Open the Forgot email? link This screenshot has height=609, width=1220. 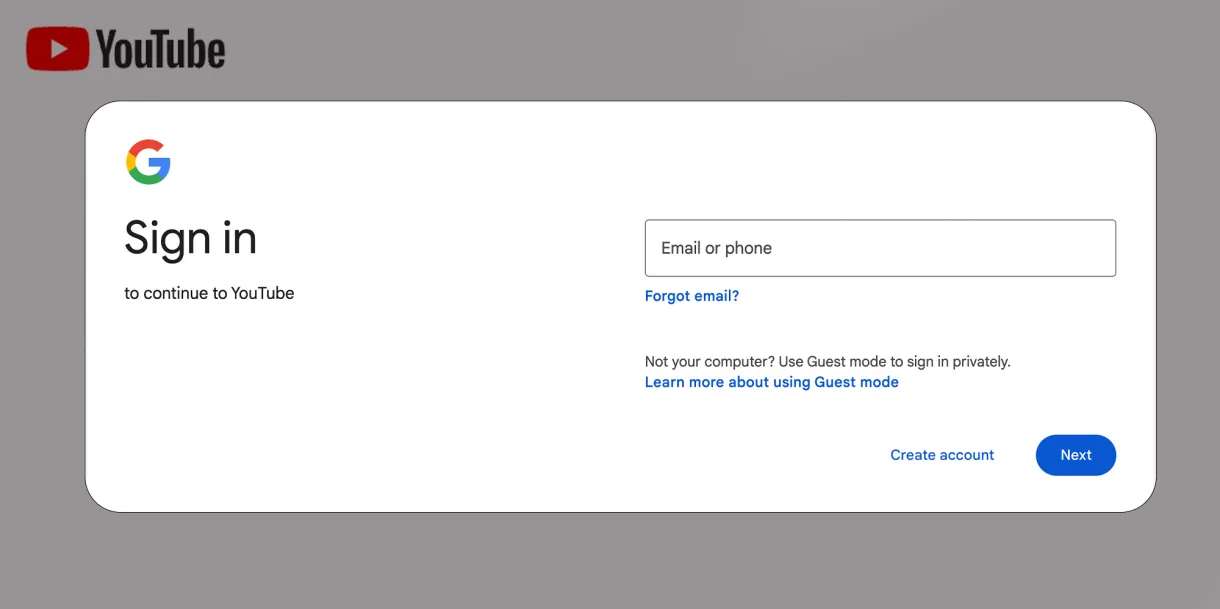click(692, 296)
